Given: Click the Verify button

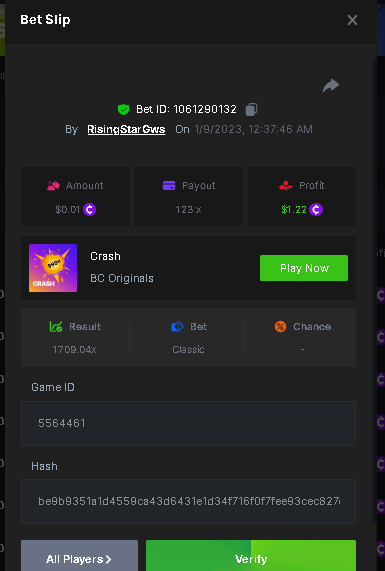Looking at the screenshot, I should coord(251,556).
